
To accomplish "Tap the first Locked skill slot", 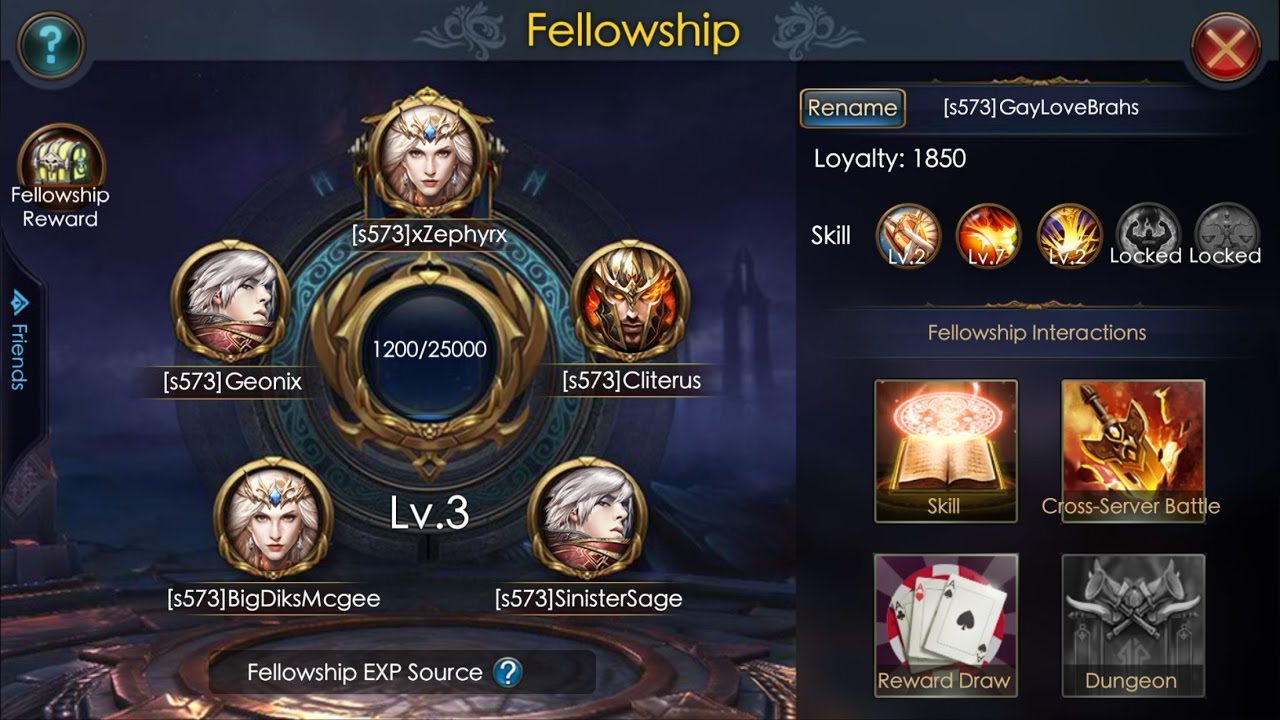I will [1147, 237].
